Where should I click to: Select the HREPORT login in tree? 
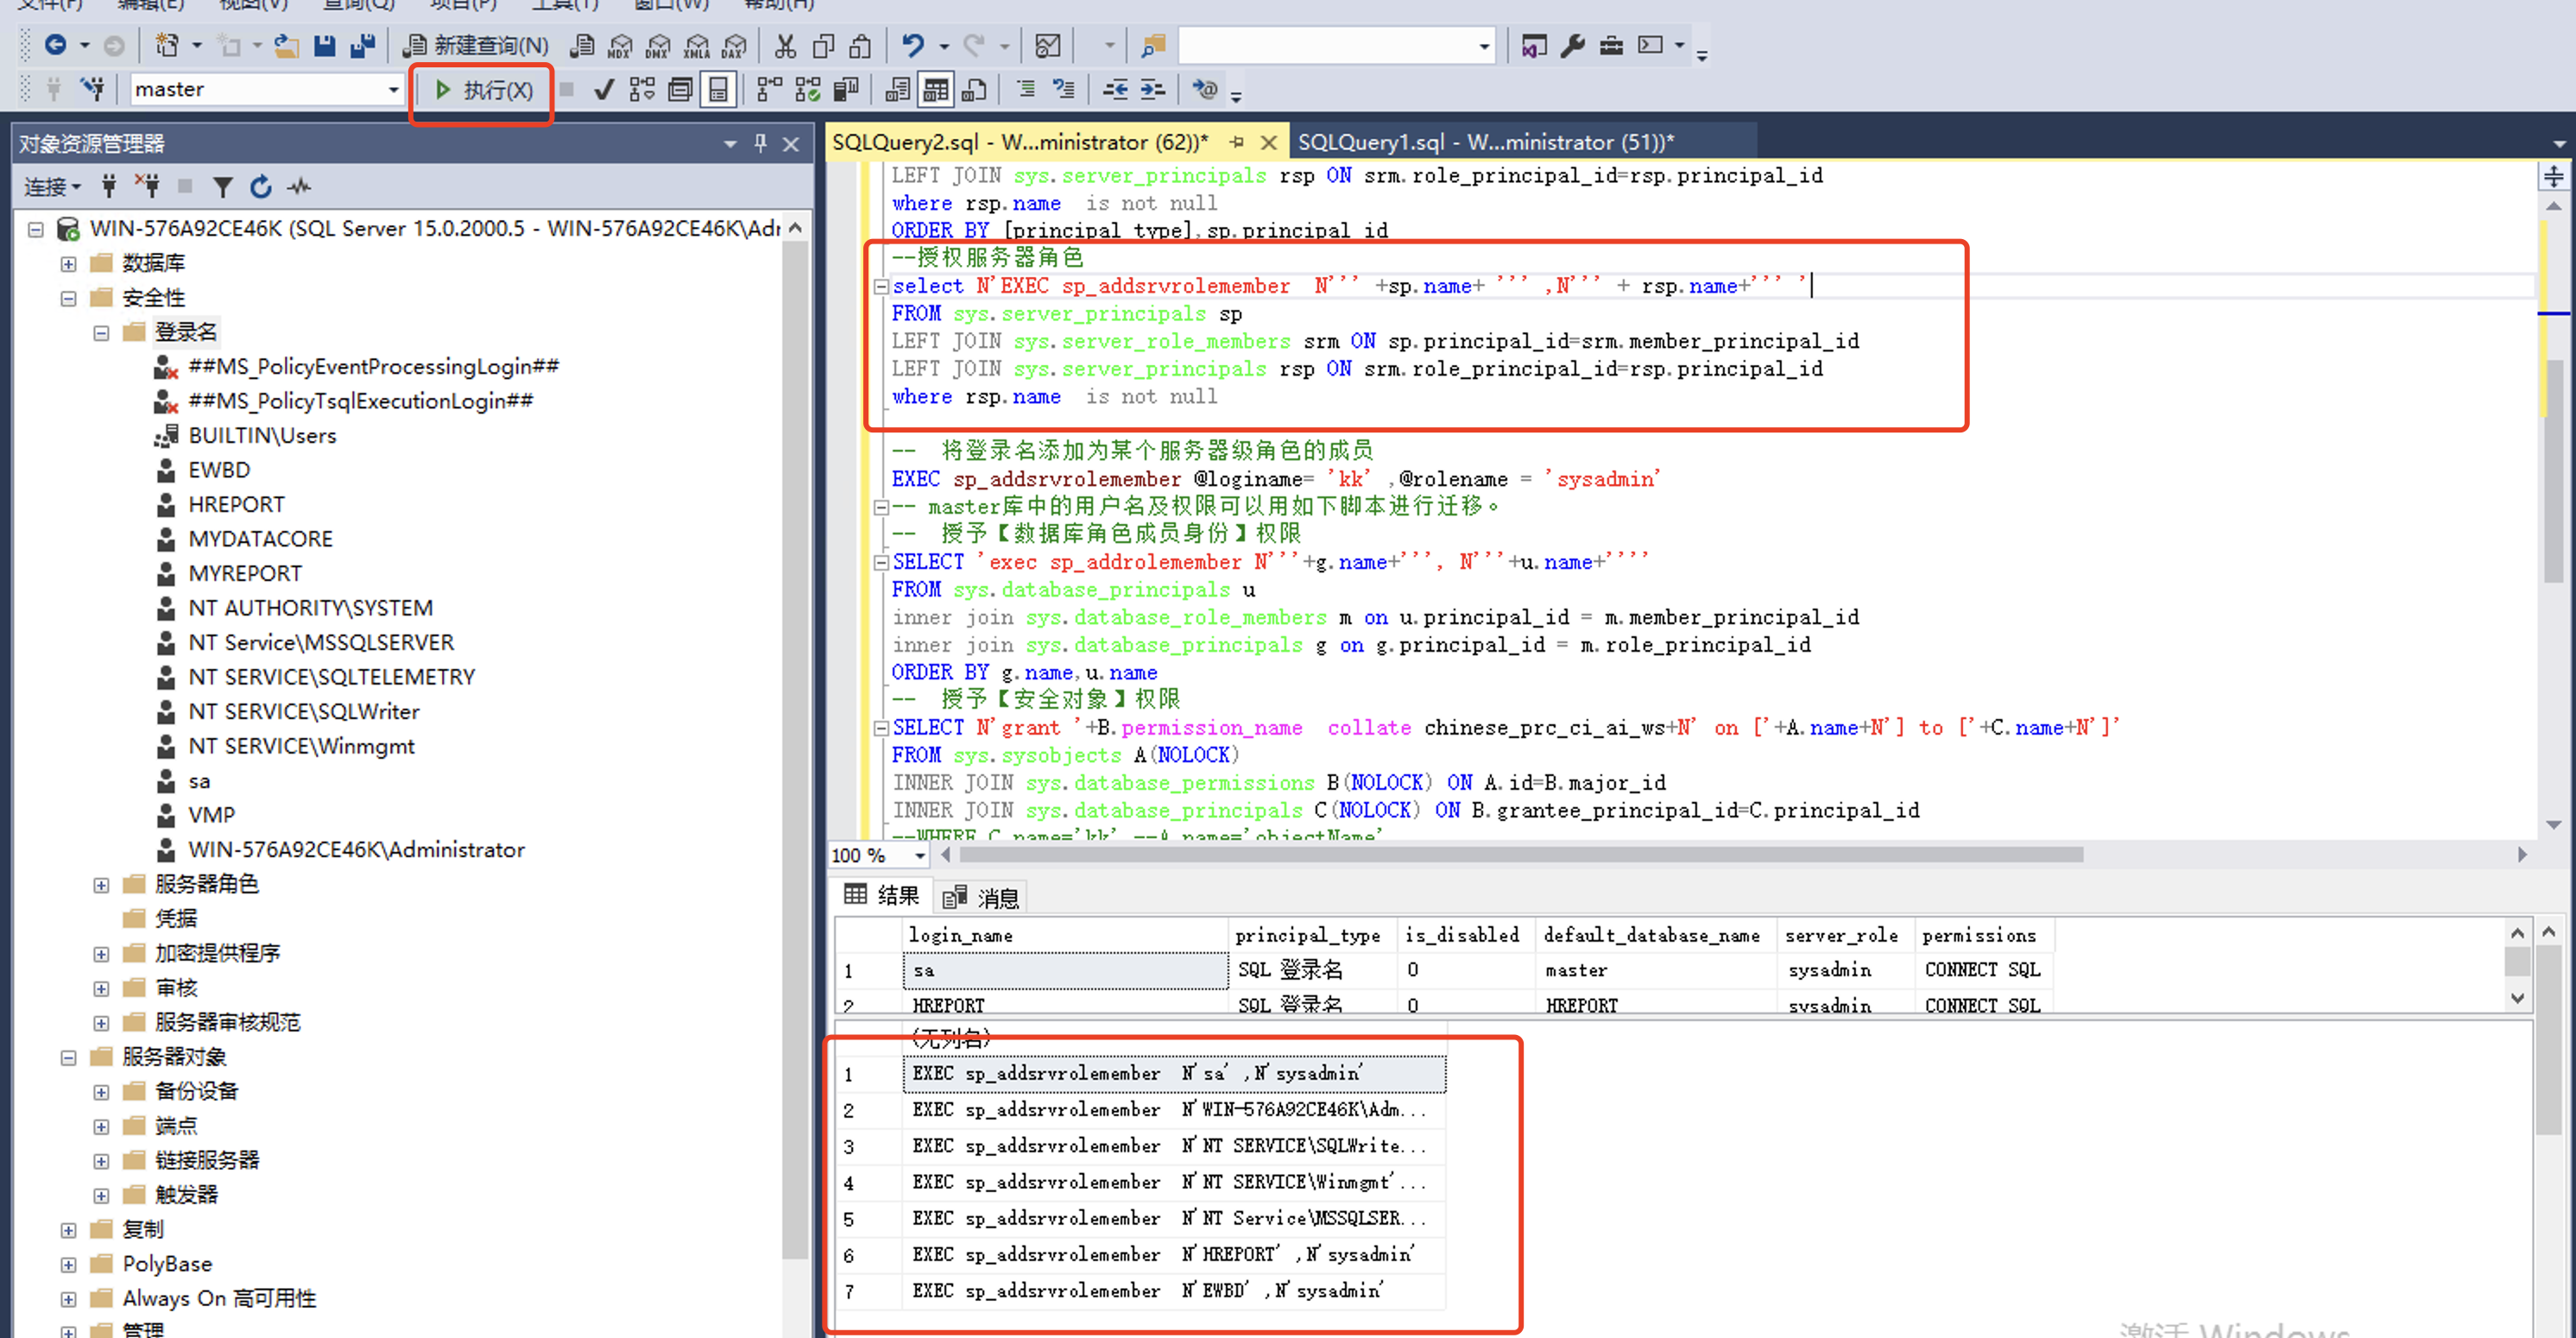pos(236,504)
